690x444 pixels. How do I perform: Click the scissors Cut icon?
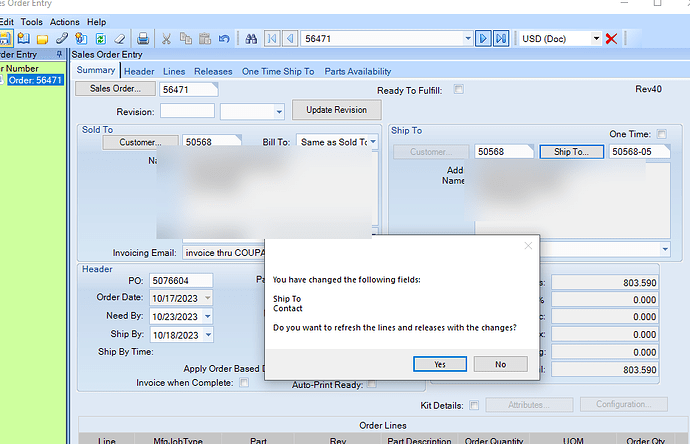coord(166,39)
